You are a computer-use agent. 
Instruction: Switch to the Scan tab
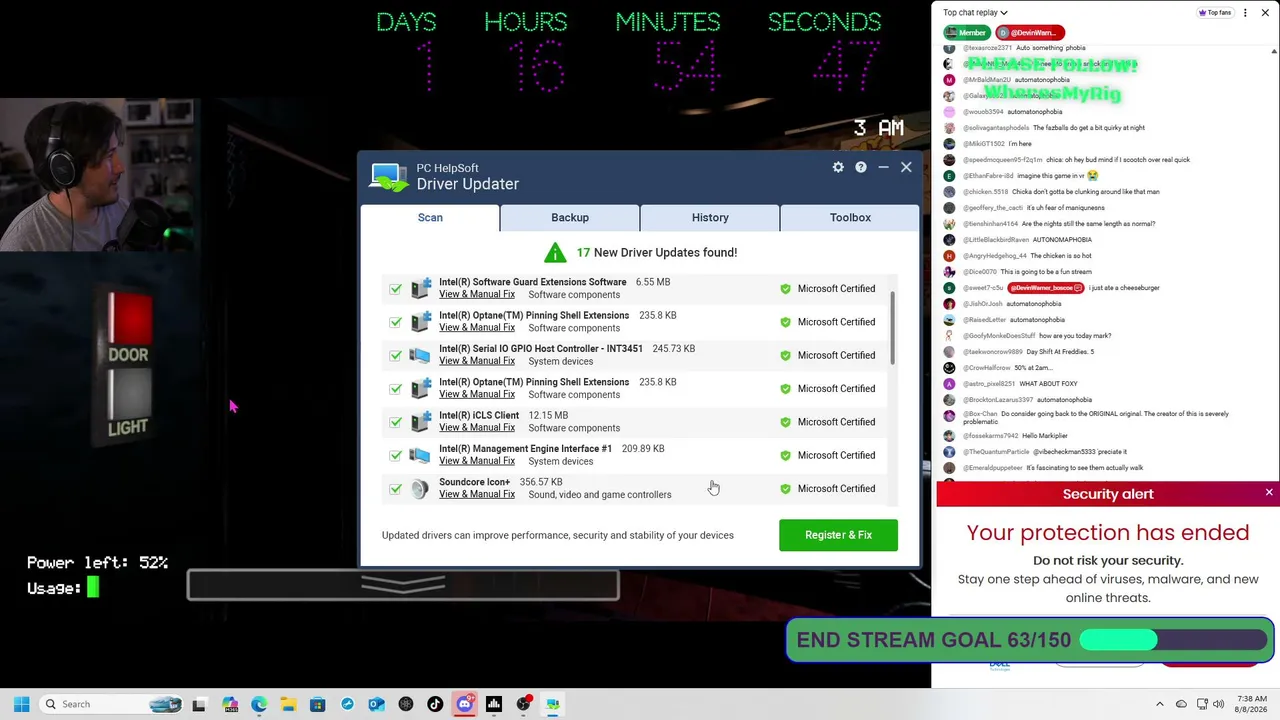click(430, 217)
